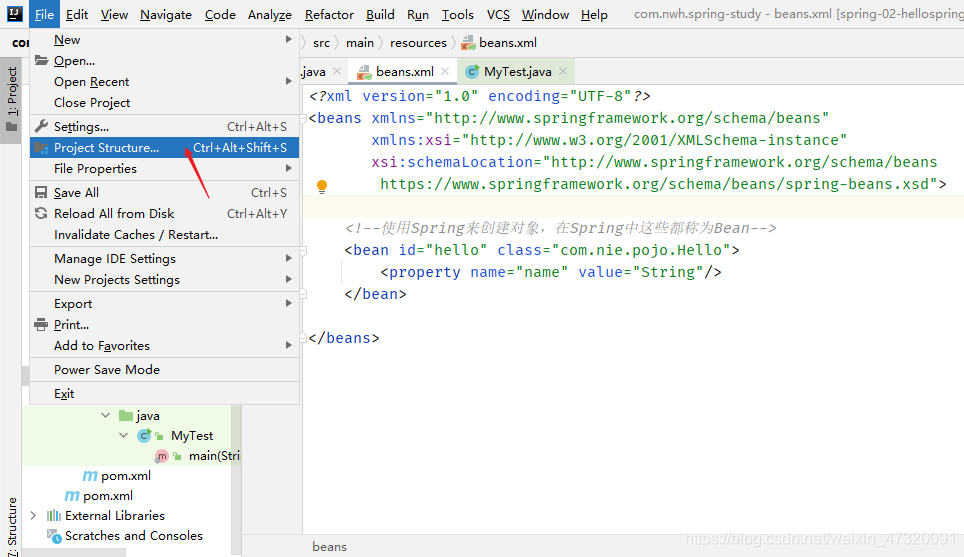
Task: Expand the New submenu
Action: click(x=288, y=39)
